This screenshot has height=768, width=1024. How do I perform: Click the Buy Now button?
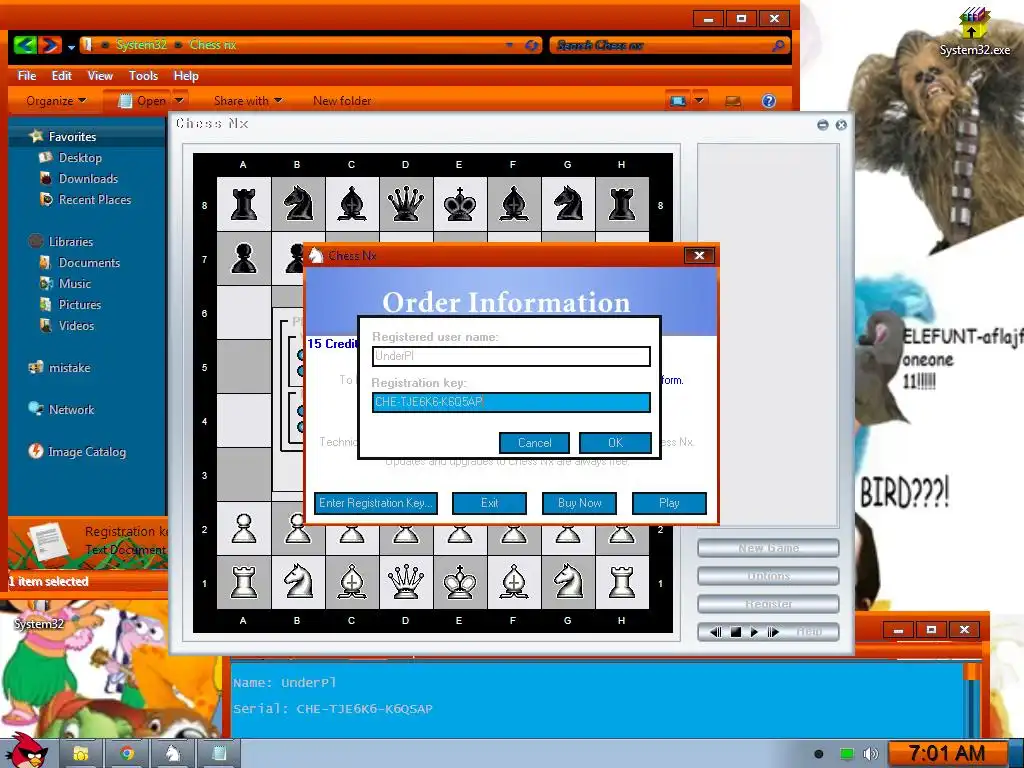click(x=579, y=503)
